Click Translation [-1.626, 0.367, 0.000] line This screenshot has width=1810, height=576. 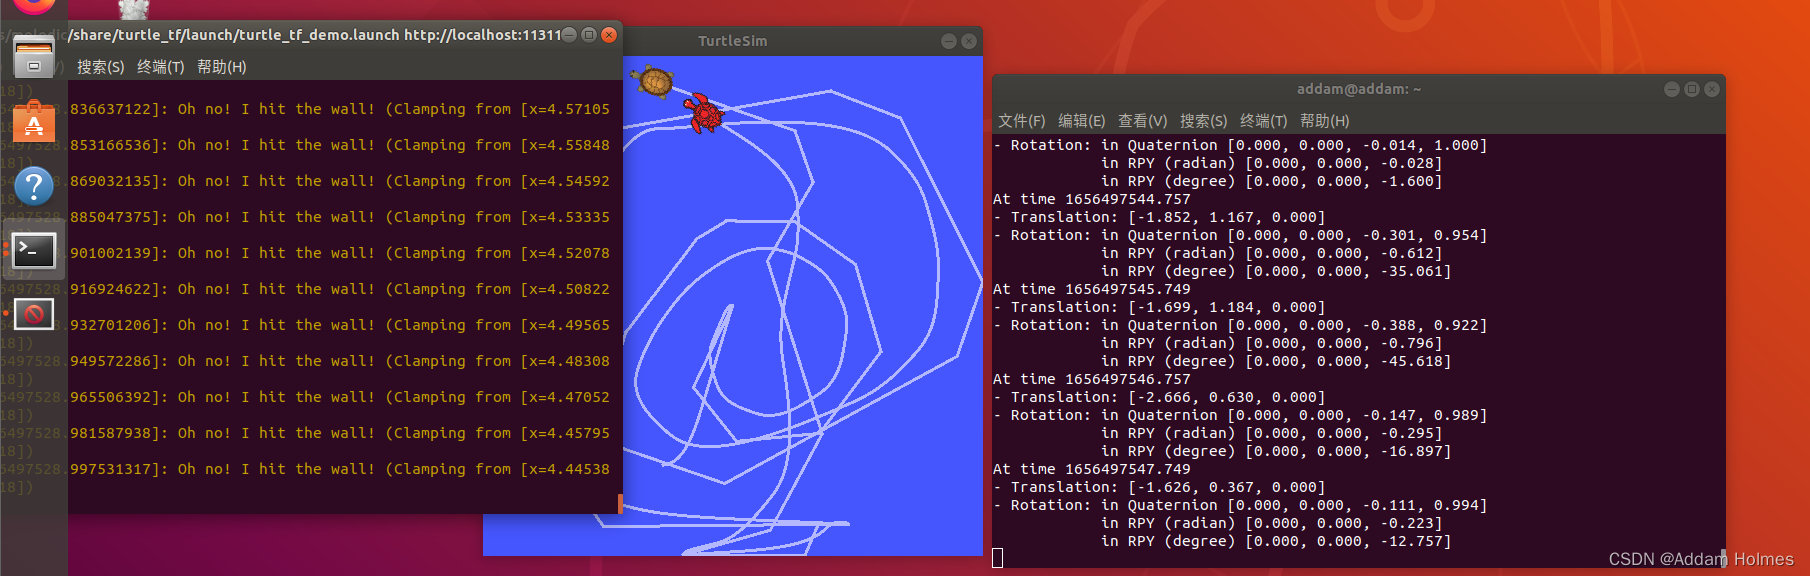[x=1159, y=487]
